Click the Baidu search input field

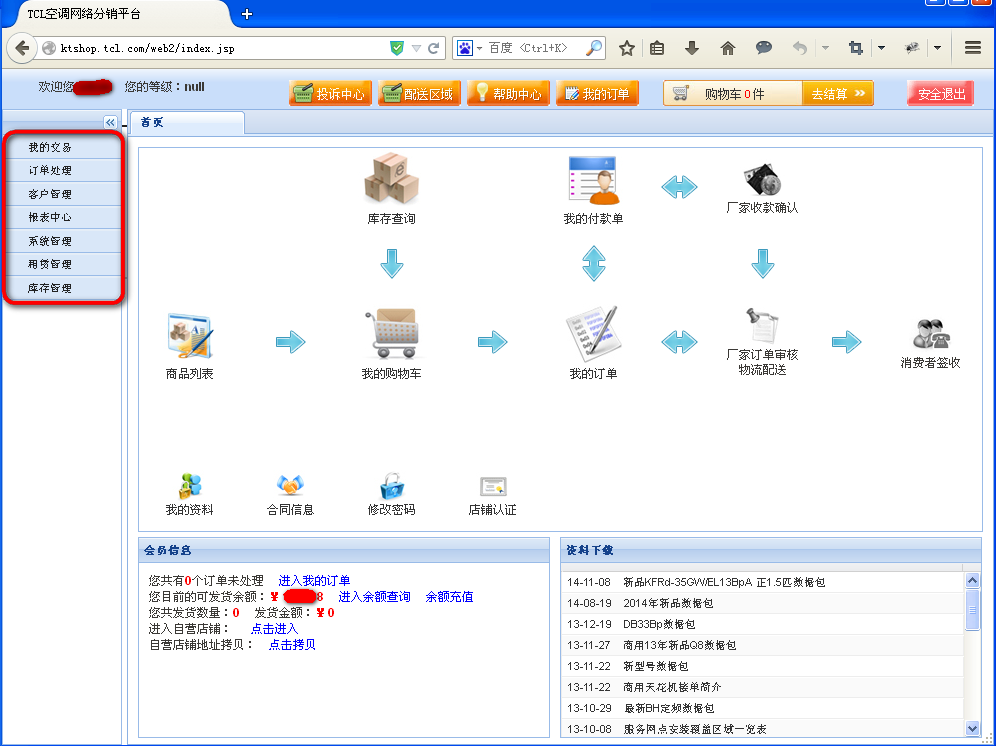[535, 48]
